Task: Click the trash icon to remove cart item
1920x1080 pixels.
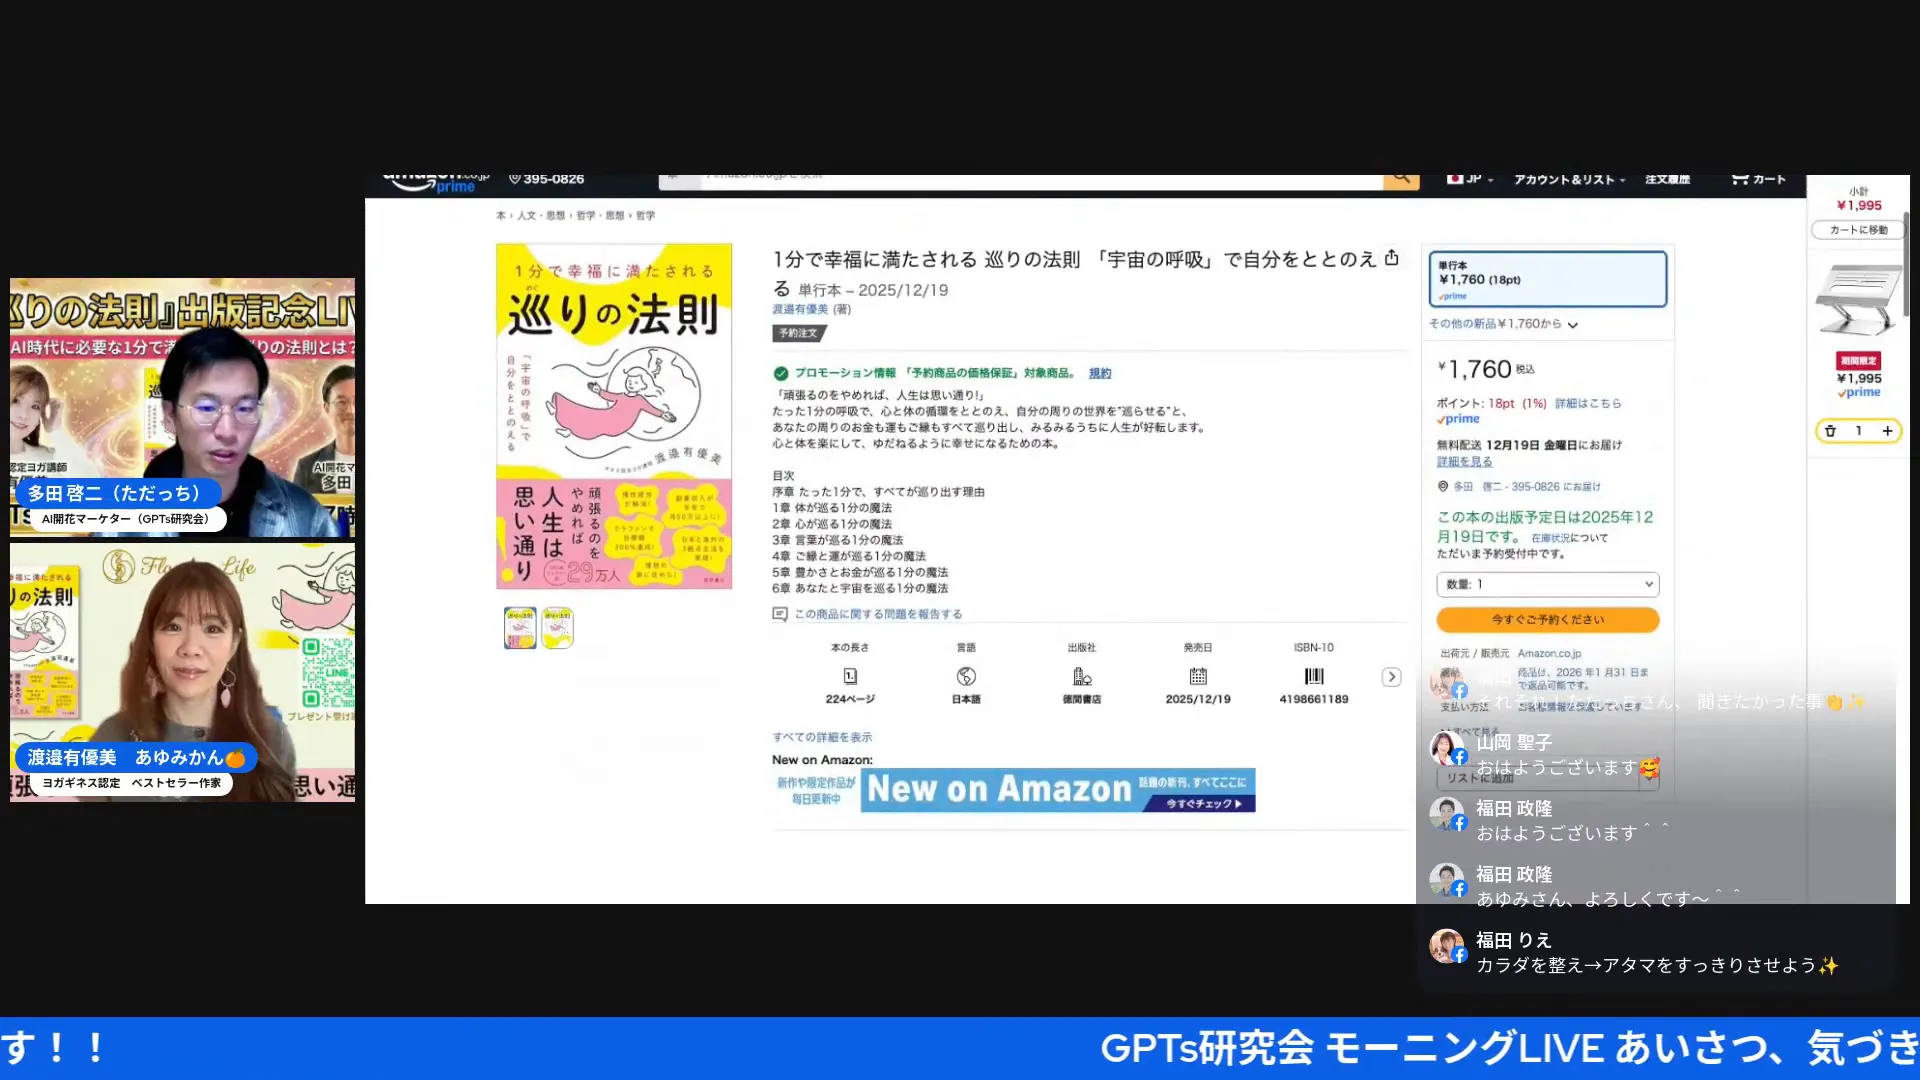Action: 1830,431
